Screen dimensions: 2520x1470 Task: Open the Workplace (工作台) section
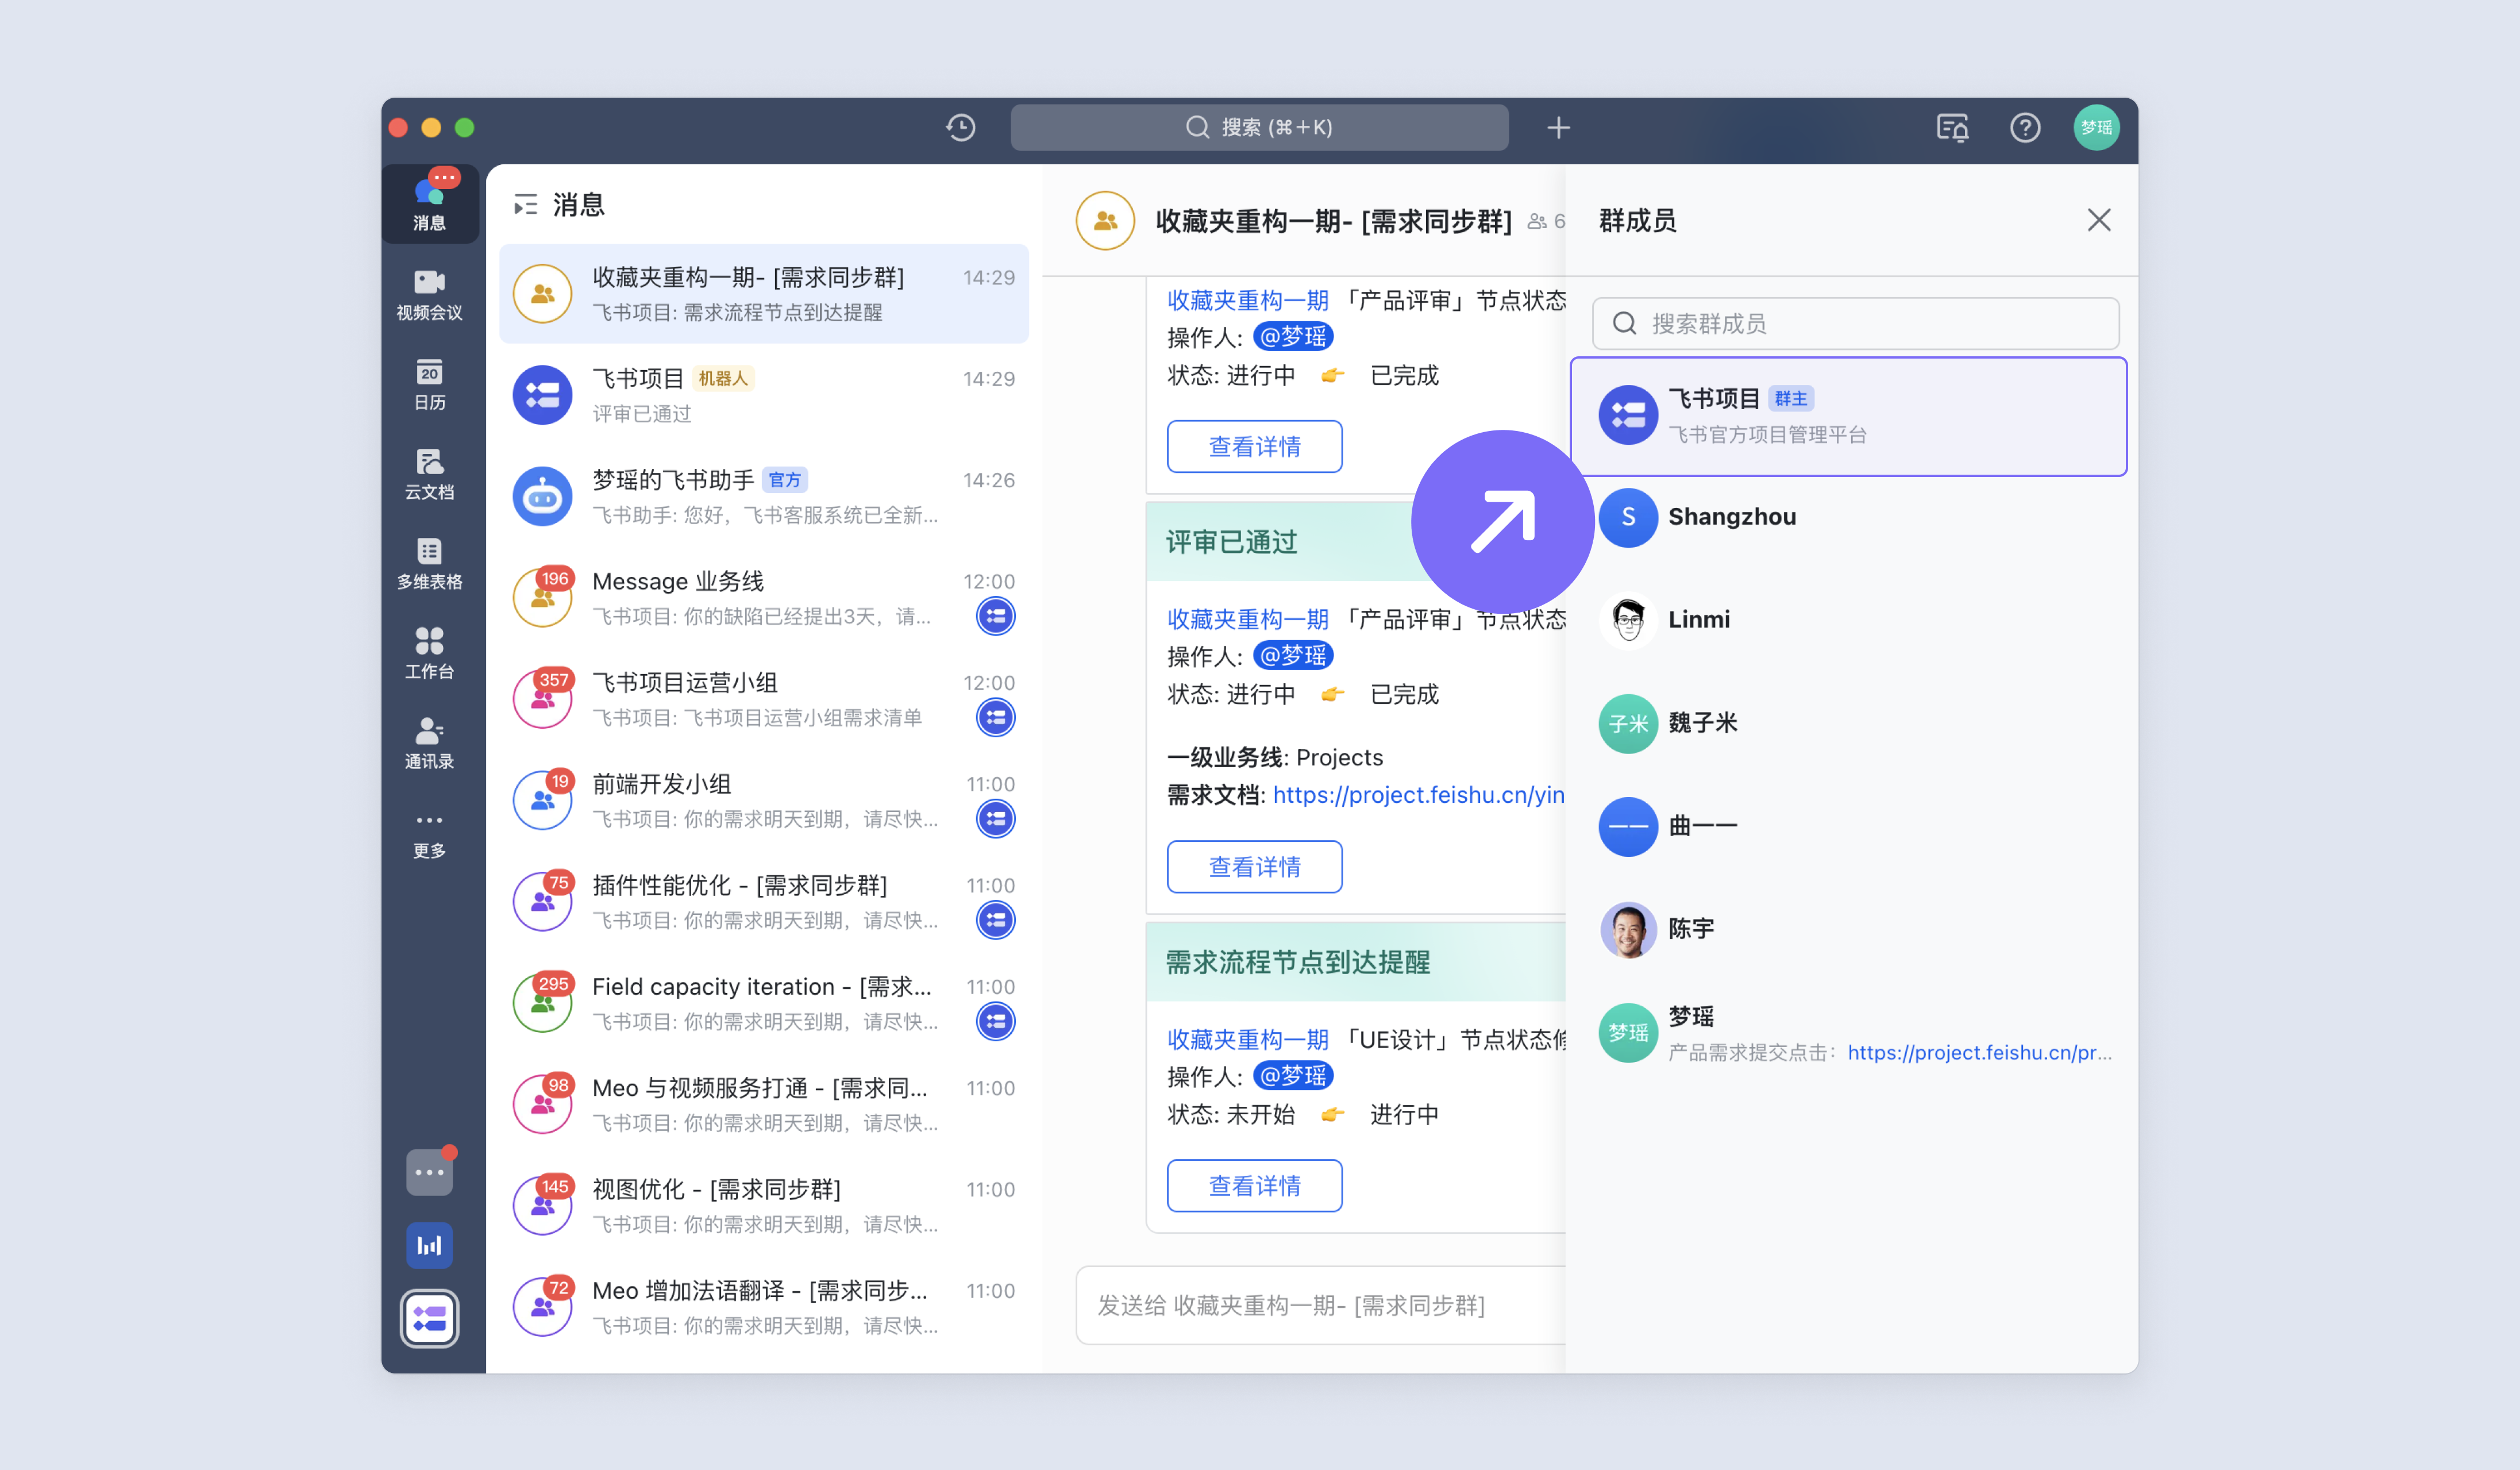430,654
